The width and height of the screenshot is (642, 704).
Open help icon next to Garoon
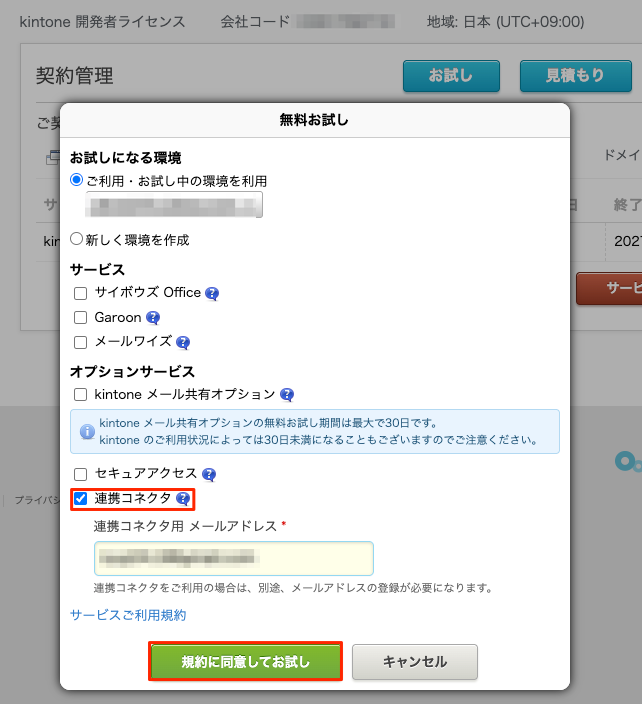tap(153, 318)
